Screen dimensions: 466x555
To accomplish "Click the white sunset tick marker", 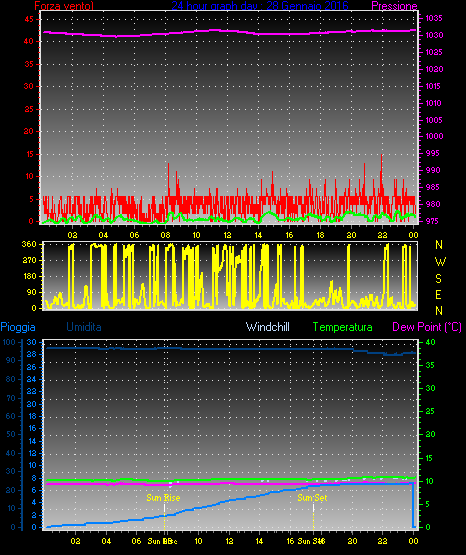I will point(313,509).
